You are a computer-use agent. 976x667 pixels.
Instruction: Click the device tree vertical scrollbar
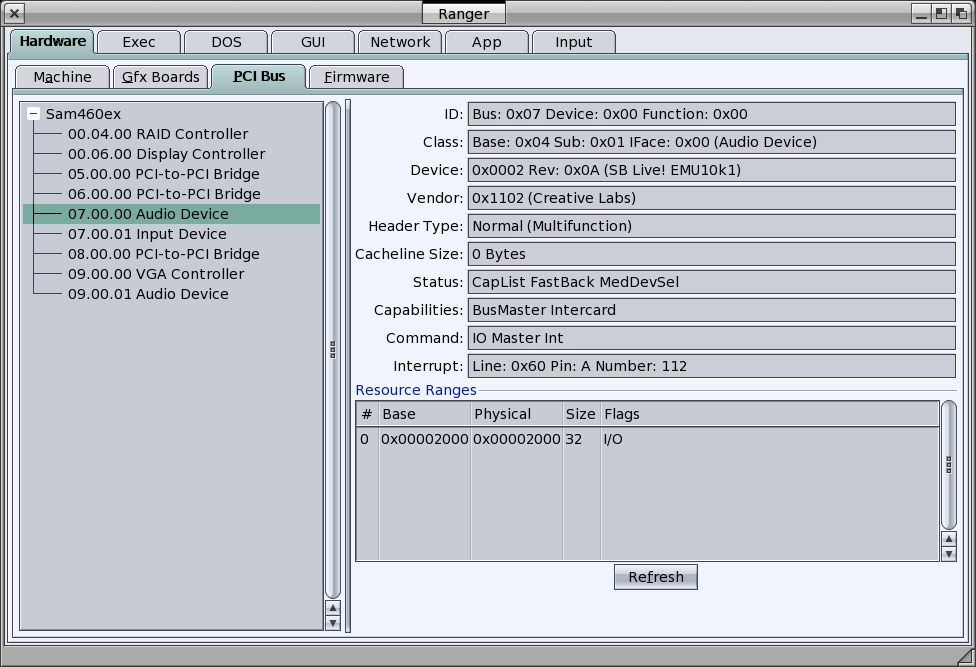[333, 349]
